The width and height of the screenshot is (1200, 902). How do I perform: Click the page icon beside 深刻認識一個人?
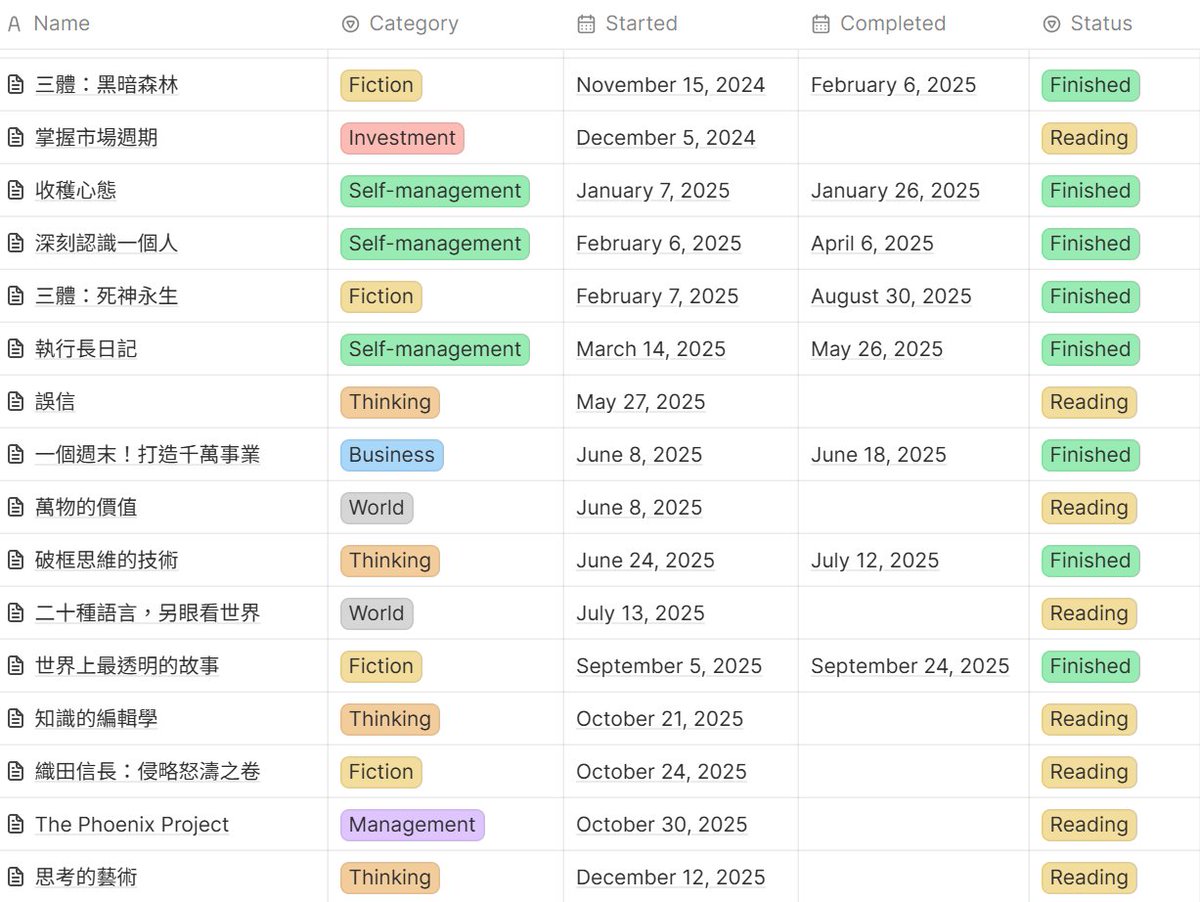[15, 244]
